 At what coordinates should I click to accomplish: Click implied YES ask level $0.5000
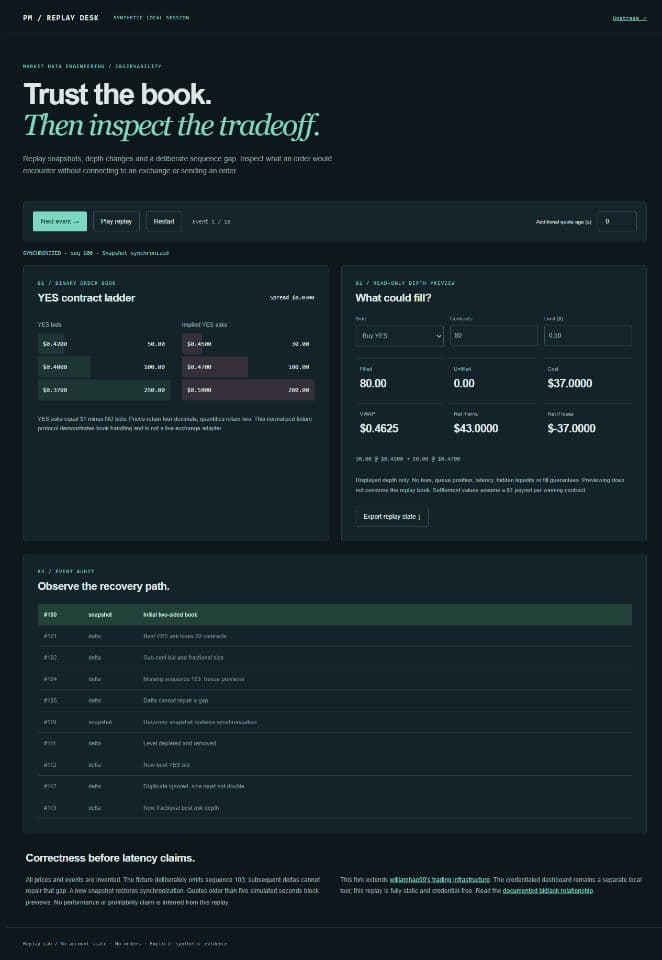[248, 389]
